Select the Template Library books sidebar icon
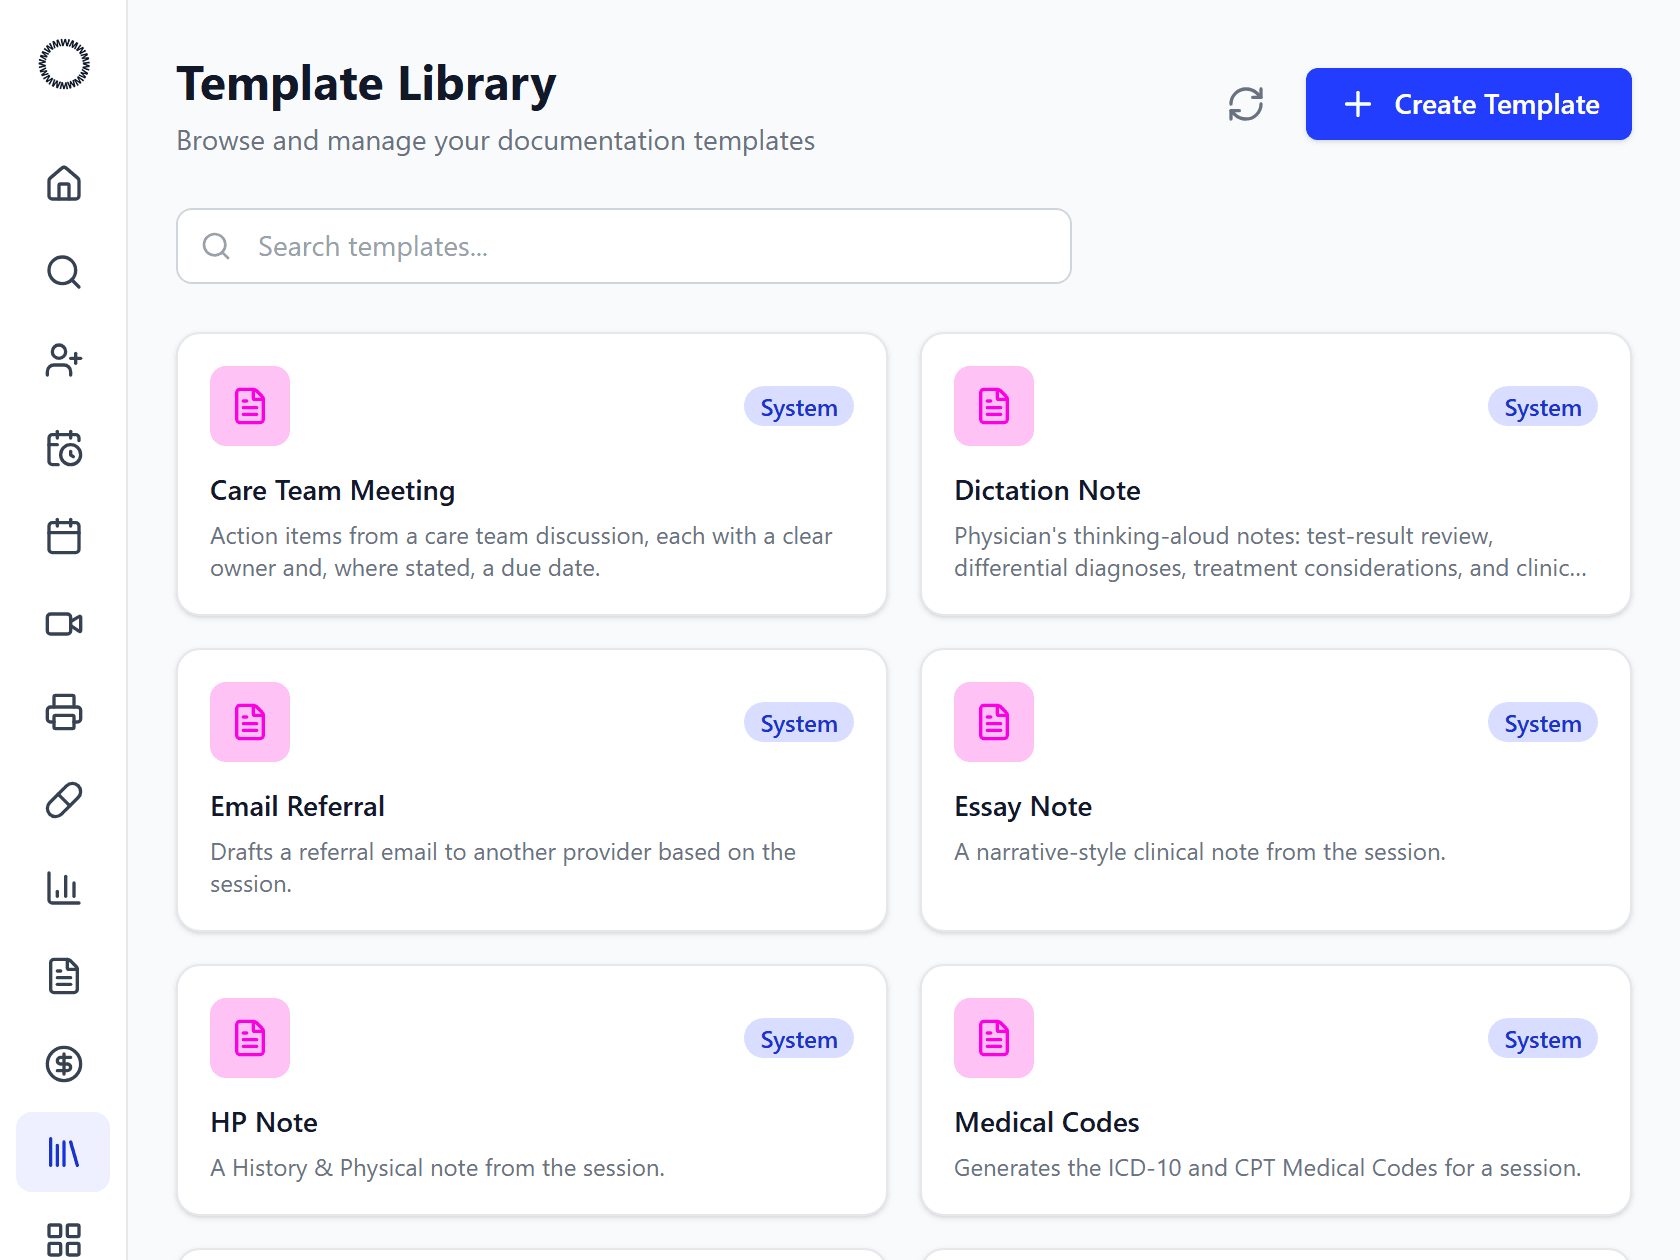The width and height of the screenshot is (1680, 1260). coord(64,1152)
